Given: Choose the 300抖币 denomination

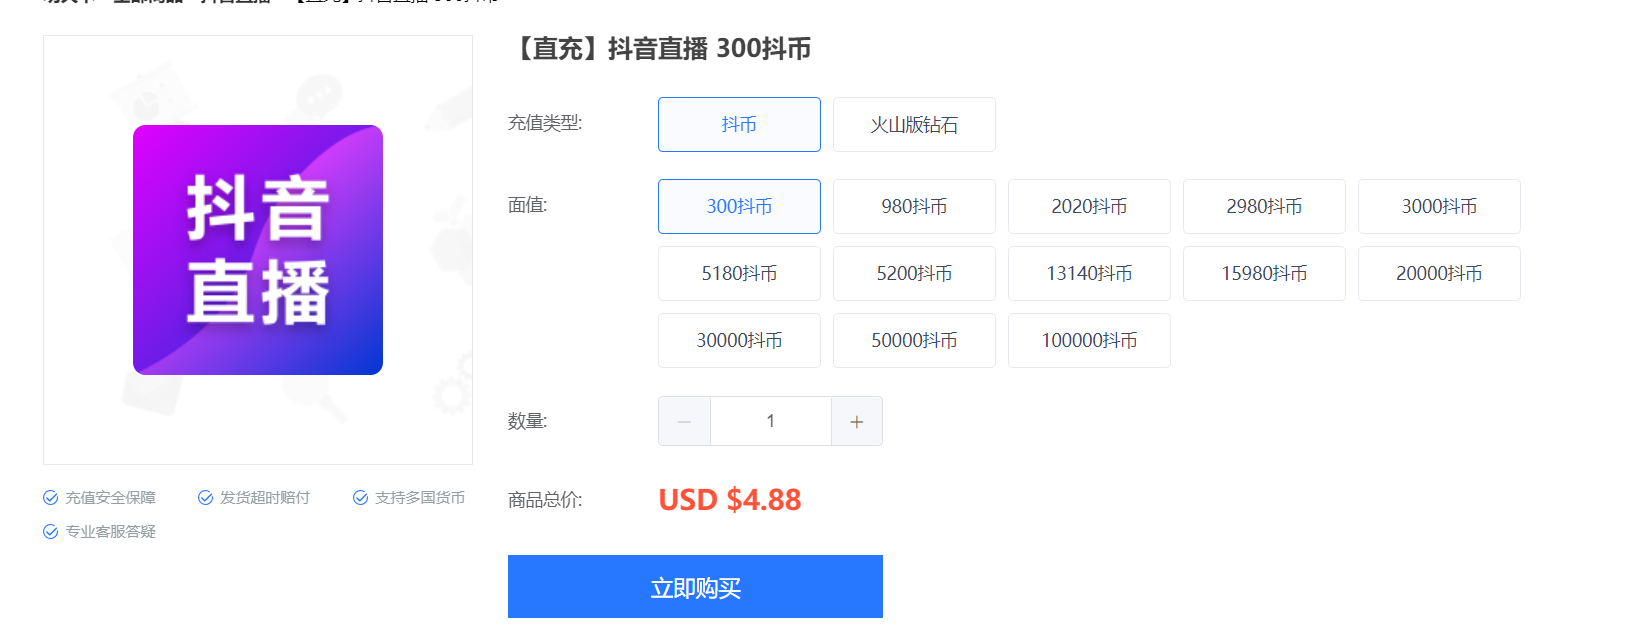Looking at the screenshot, I should 739,206.
